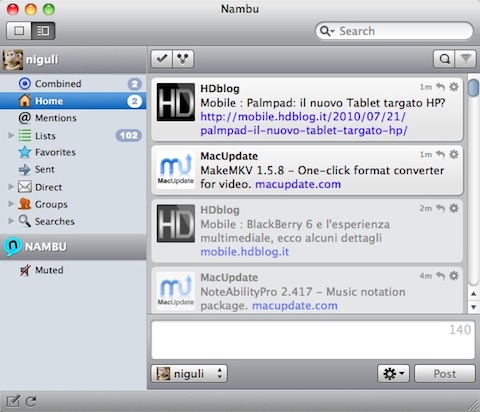Image resolution: width=480 pixels, height=412 pixels.
Task: Open compose gear options dropdown
Action: [393, 374]
